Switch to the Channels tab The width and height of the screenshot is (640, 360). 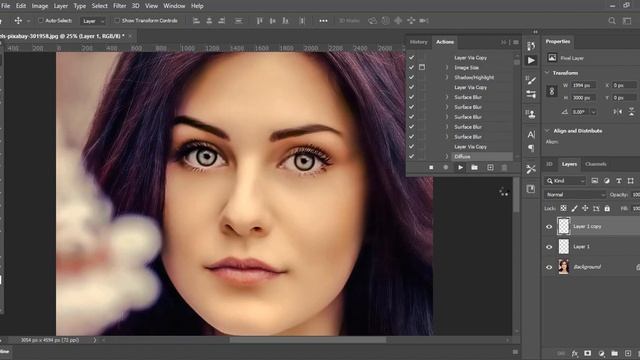coord(596,164)
